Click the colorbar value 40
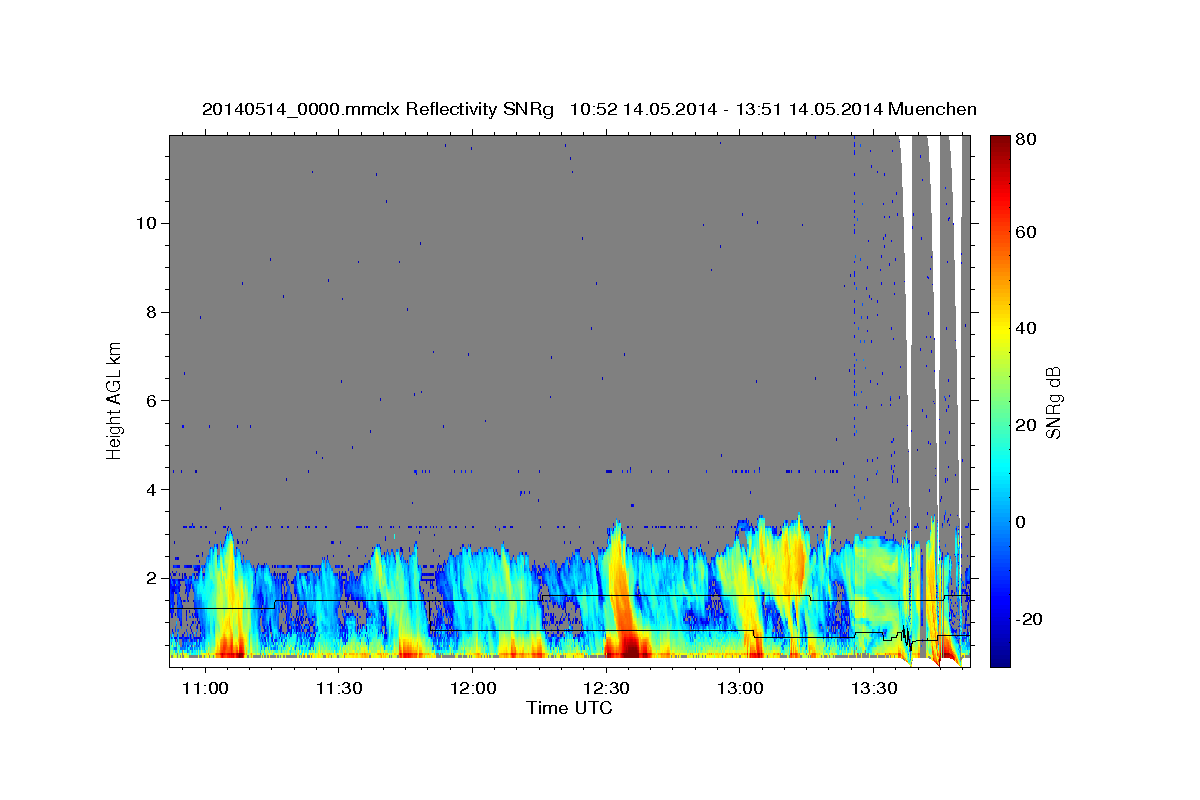This screenshot has height=800, width=1200. tap(1028, 329)
